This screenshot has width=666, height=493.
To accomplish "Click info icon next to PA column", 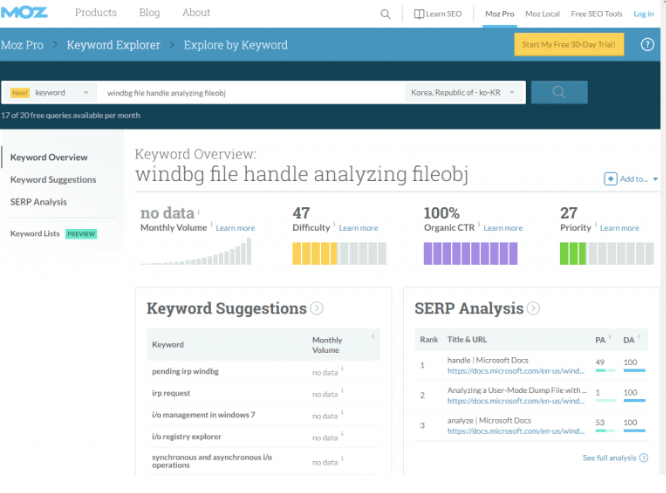I will [610, 336].
